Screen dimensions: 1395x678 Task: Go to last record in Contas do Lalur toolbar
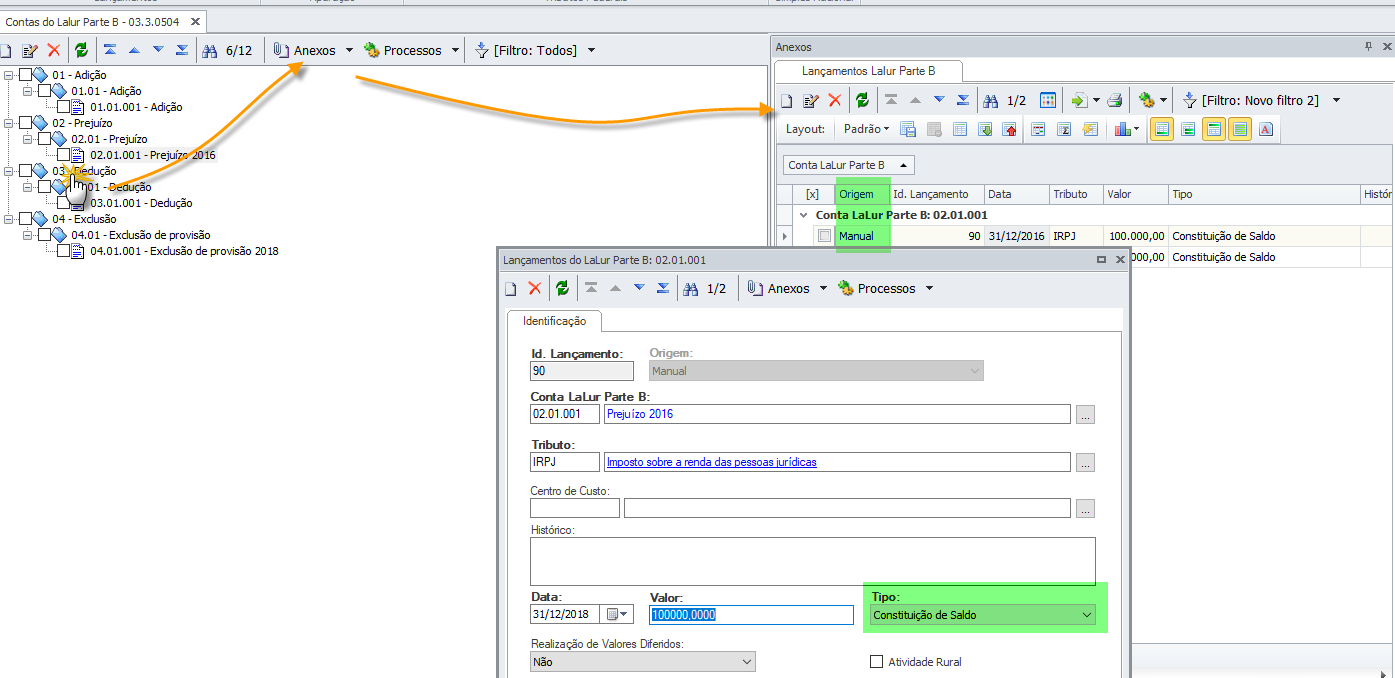pyautogui.click(x=182, y=50)
